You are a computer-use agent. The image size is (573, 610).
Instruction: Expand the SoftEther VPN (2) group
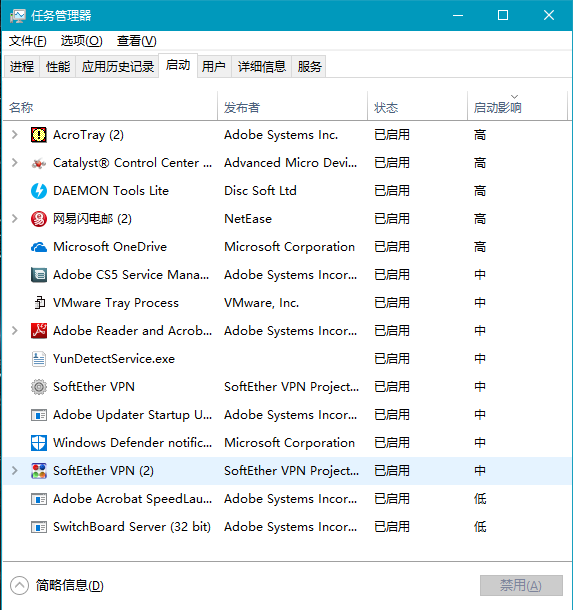click(x=15, y=471)
